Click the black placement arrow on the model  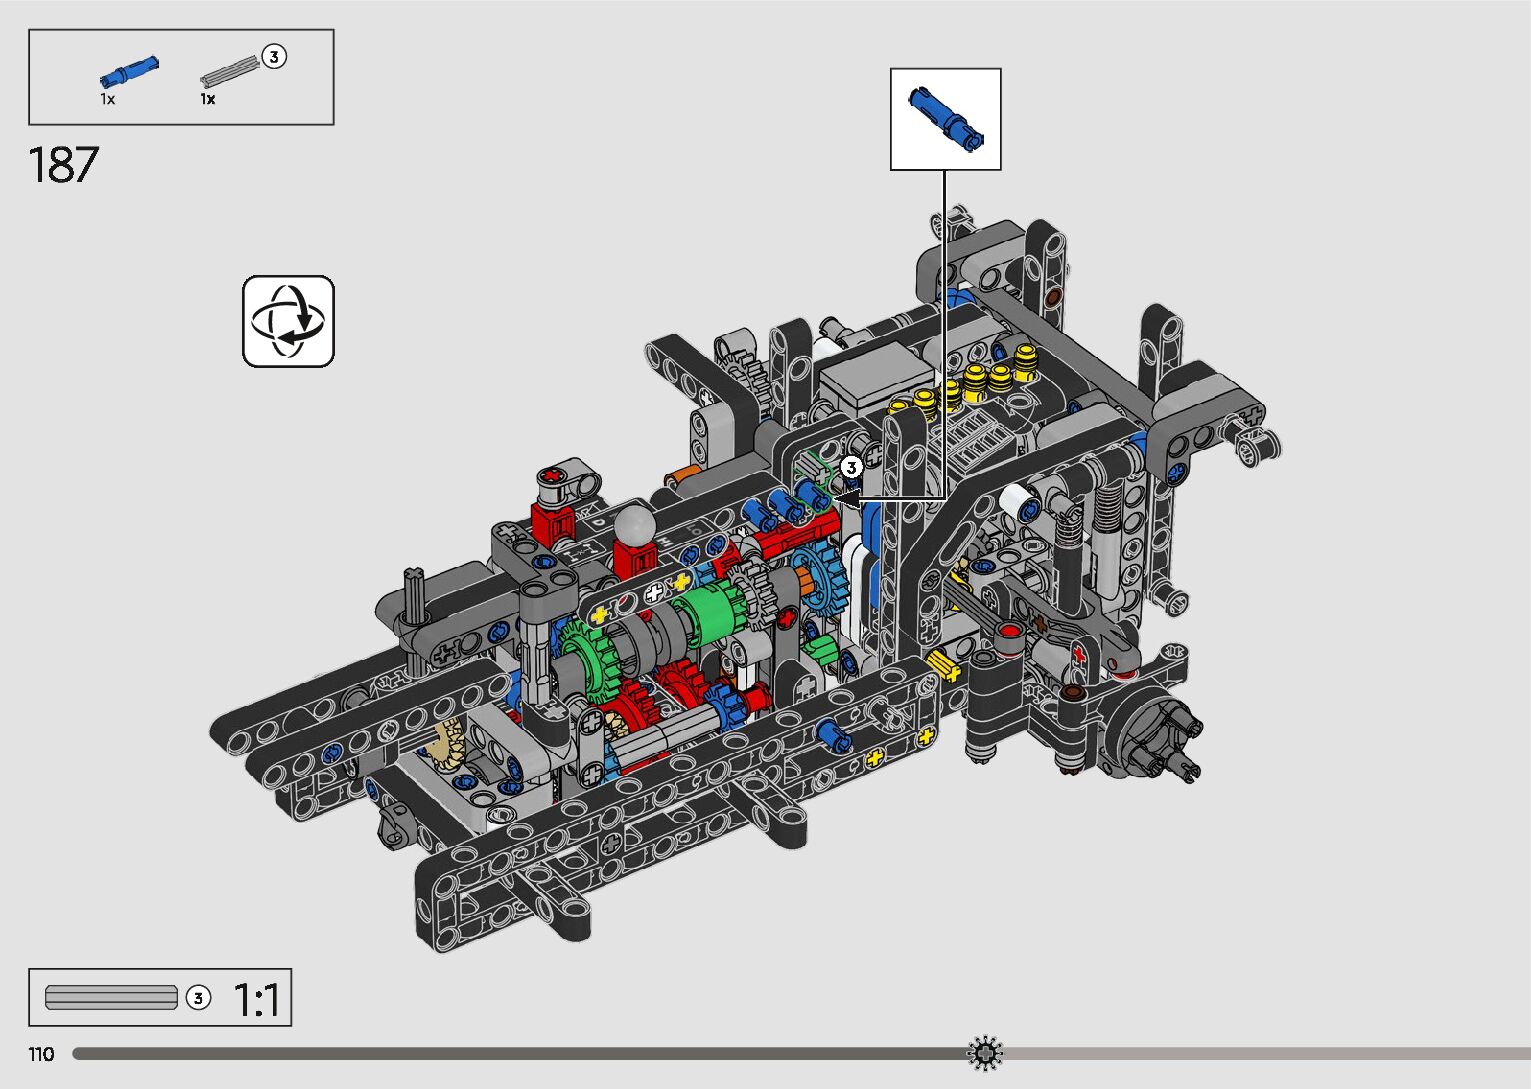(x=848, y=495)
